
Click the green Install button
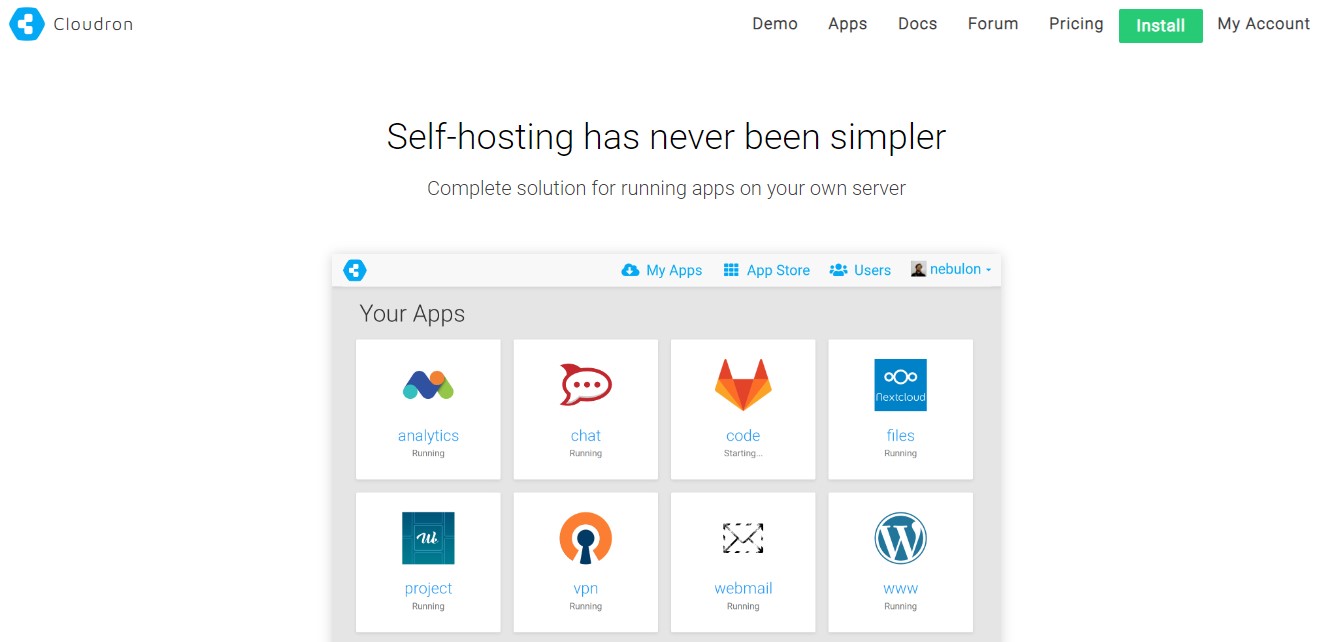tap(1159, 25)
